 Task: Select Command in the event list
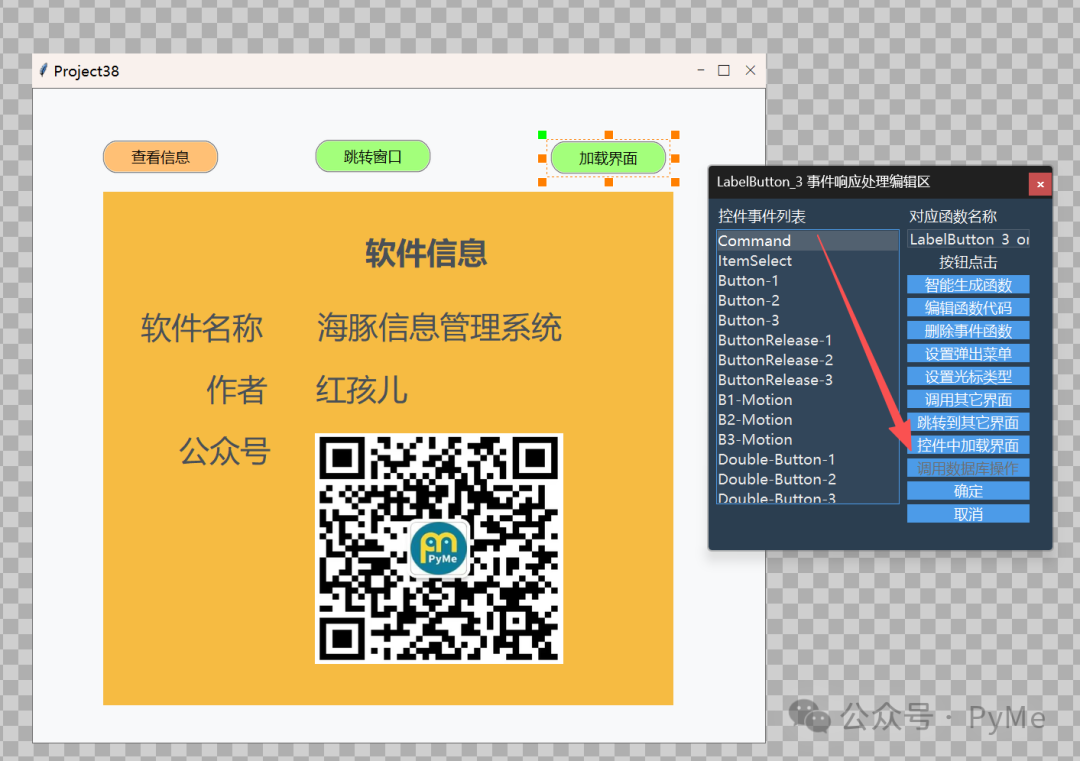807,240
